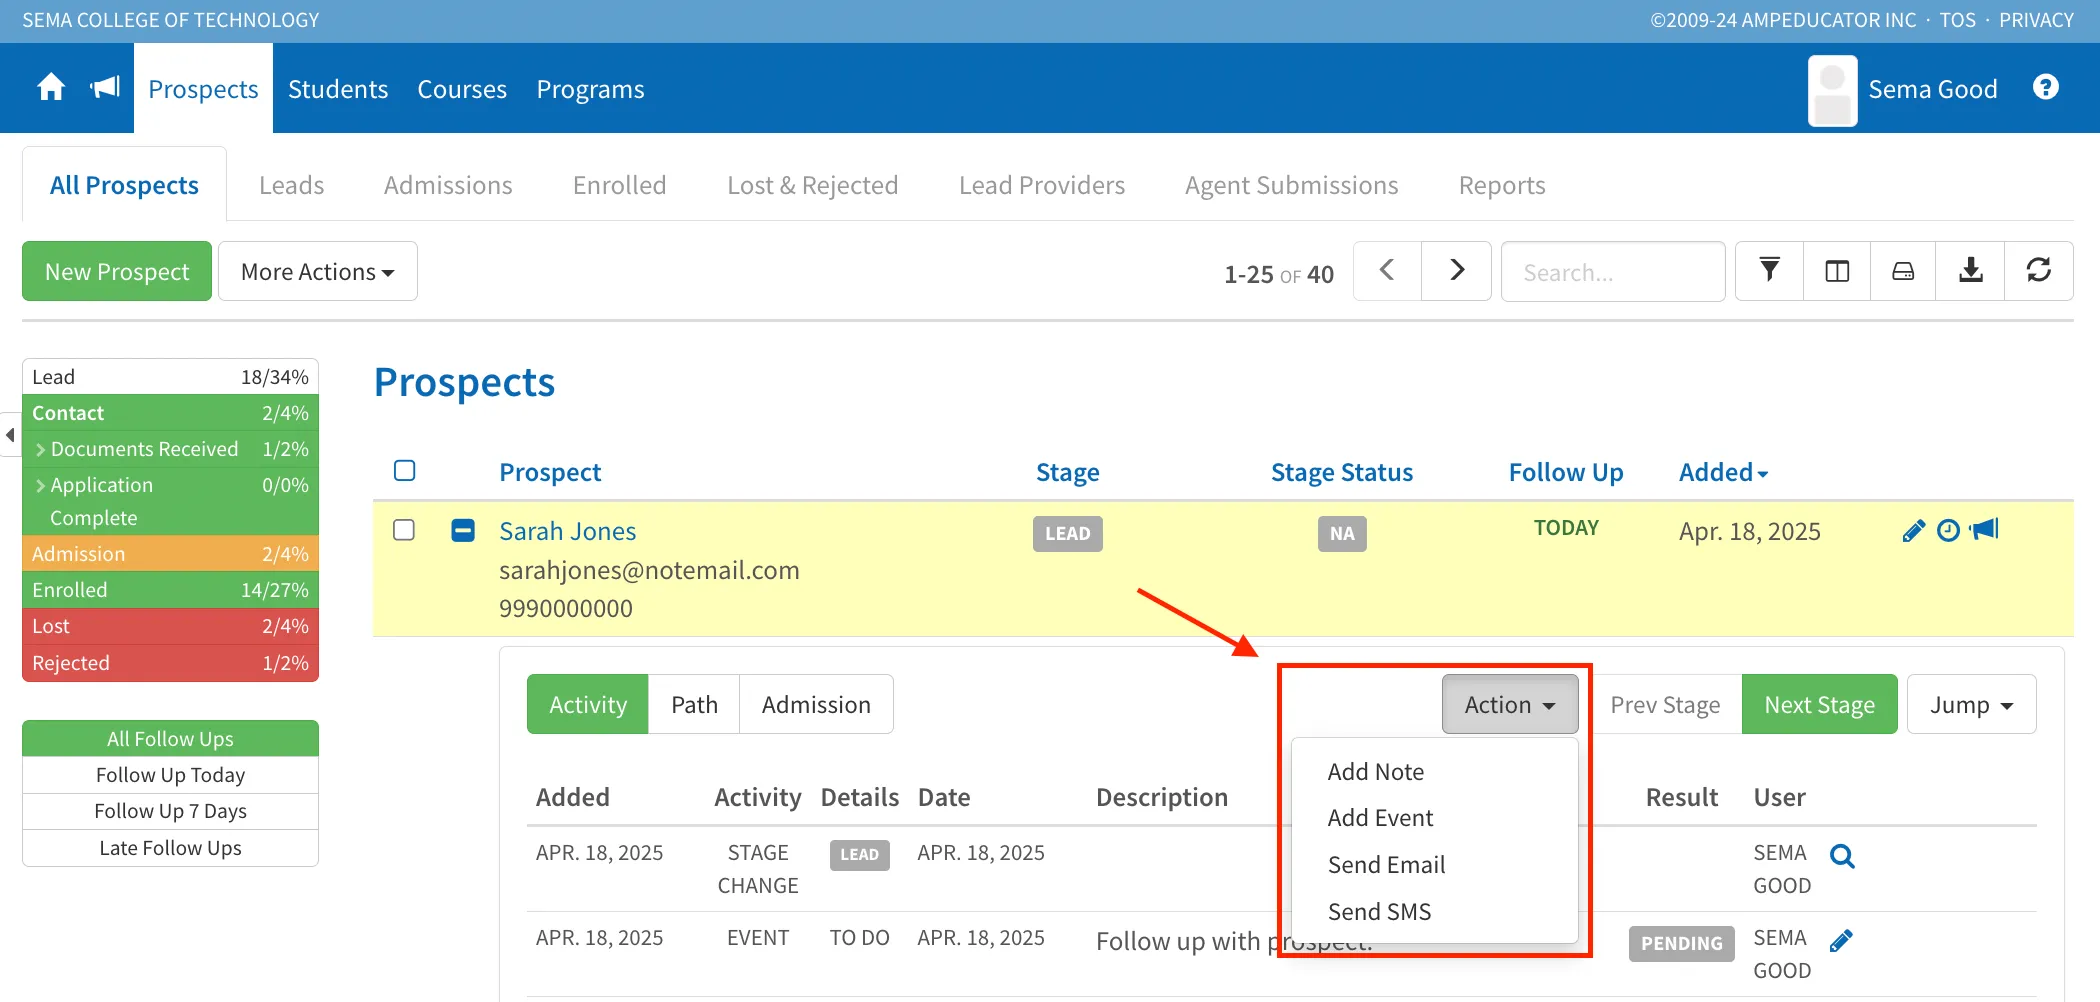
Task: Click Follow Up Today filter
Action: tap(171, 775)
